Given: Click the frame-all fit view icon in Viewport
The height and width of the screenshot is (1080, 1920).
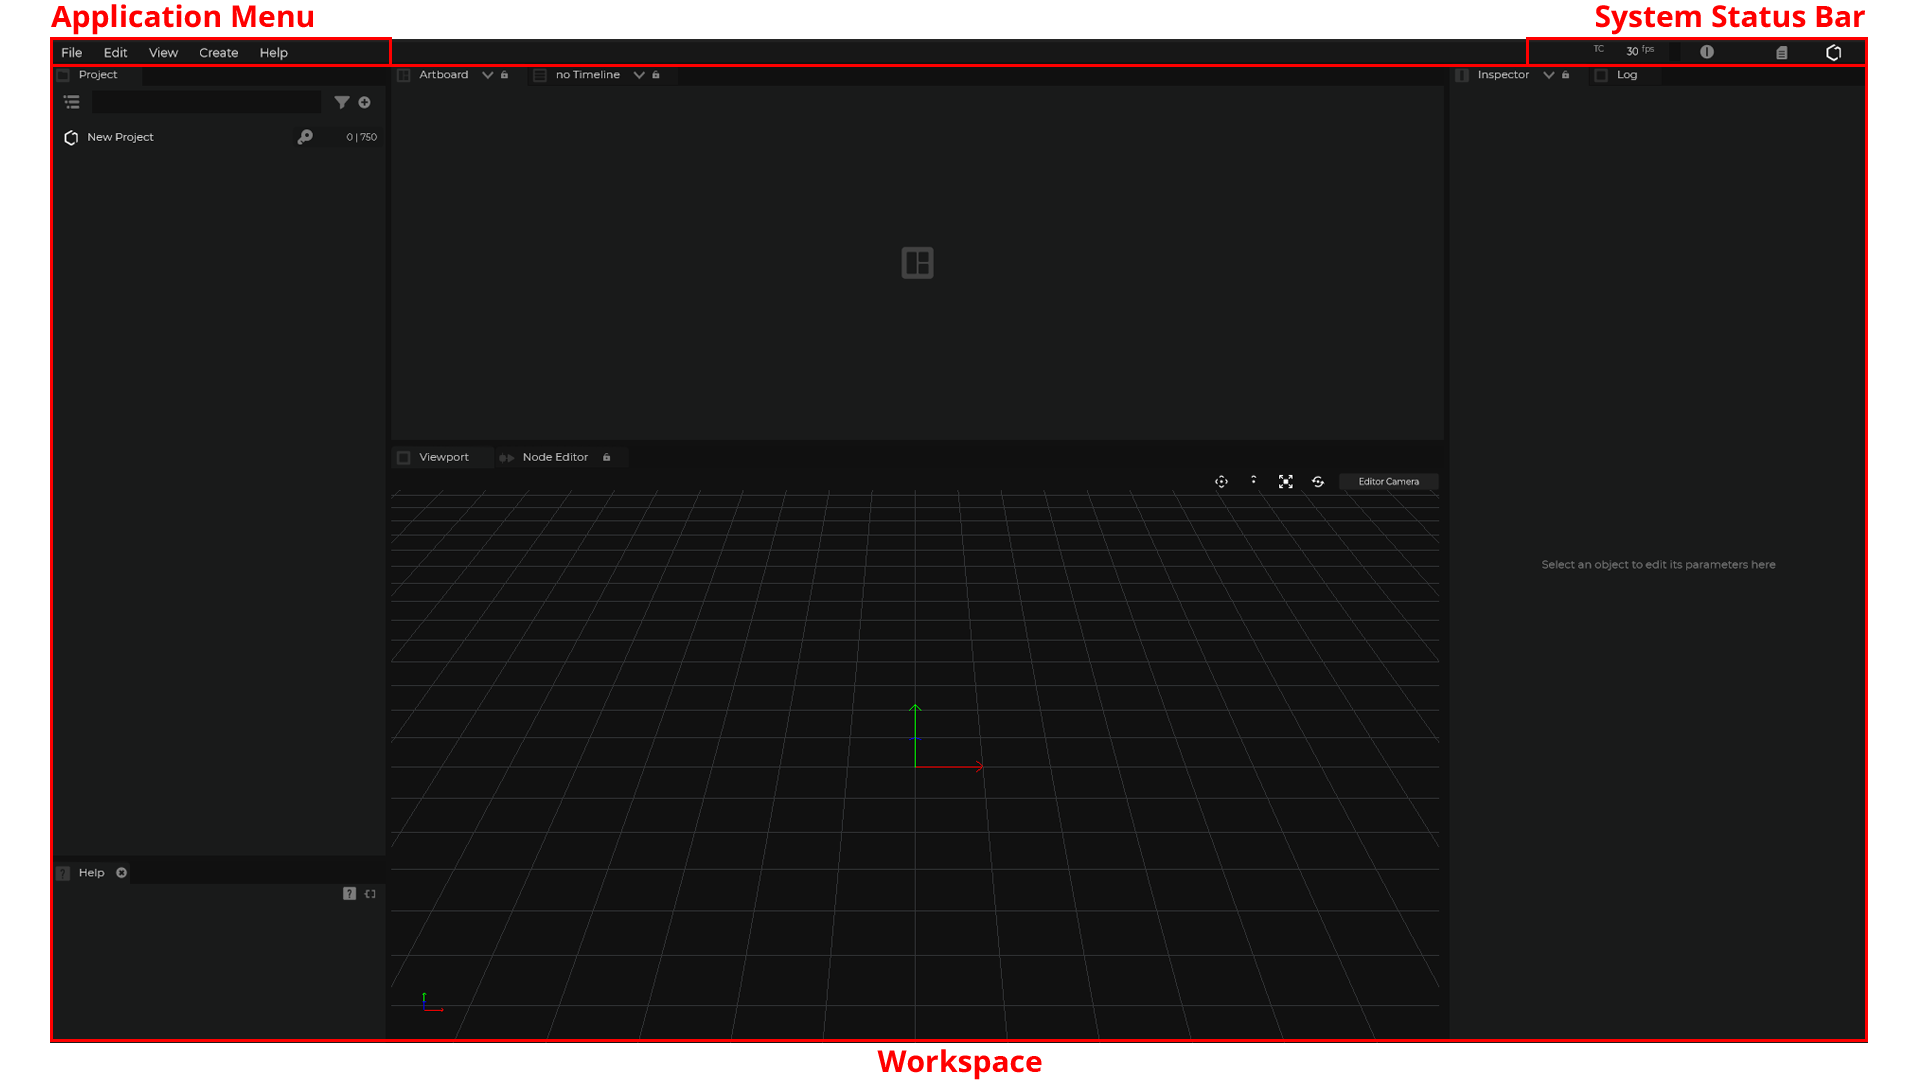Looking at the screenshot, I should tap(1286, 482).
